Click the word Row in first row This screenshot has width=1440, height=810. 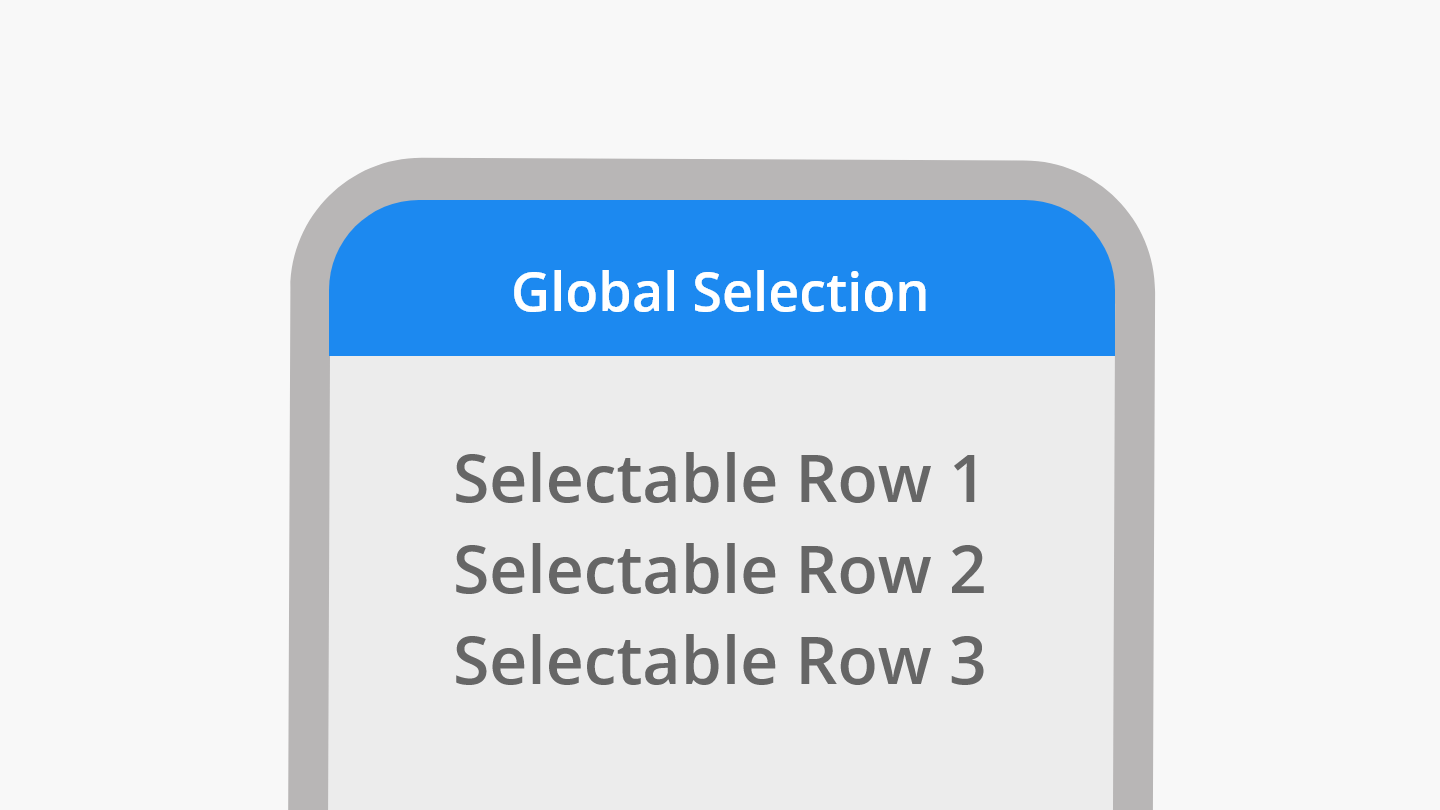tap(862, 479)
